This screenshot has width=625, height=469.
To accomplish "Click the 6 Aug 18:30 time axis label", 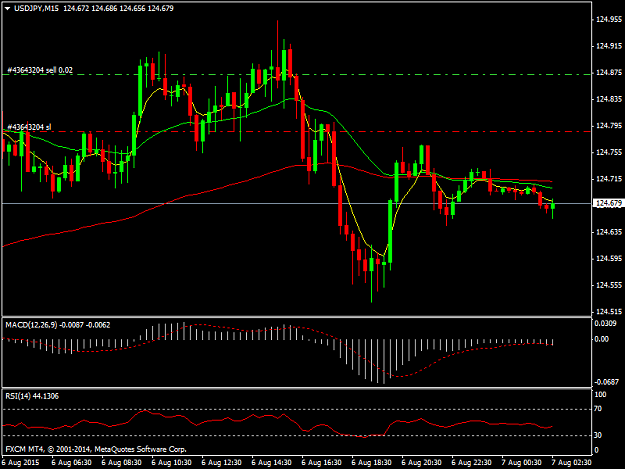I will tap(371, 463).
